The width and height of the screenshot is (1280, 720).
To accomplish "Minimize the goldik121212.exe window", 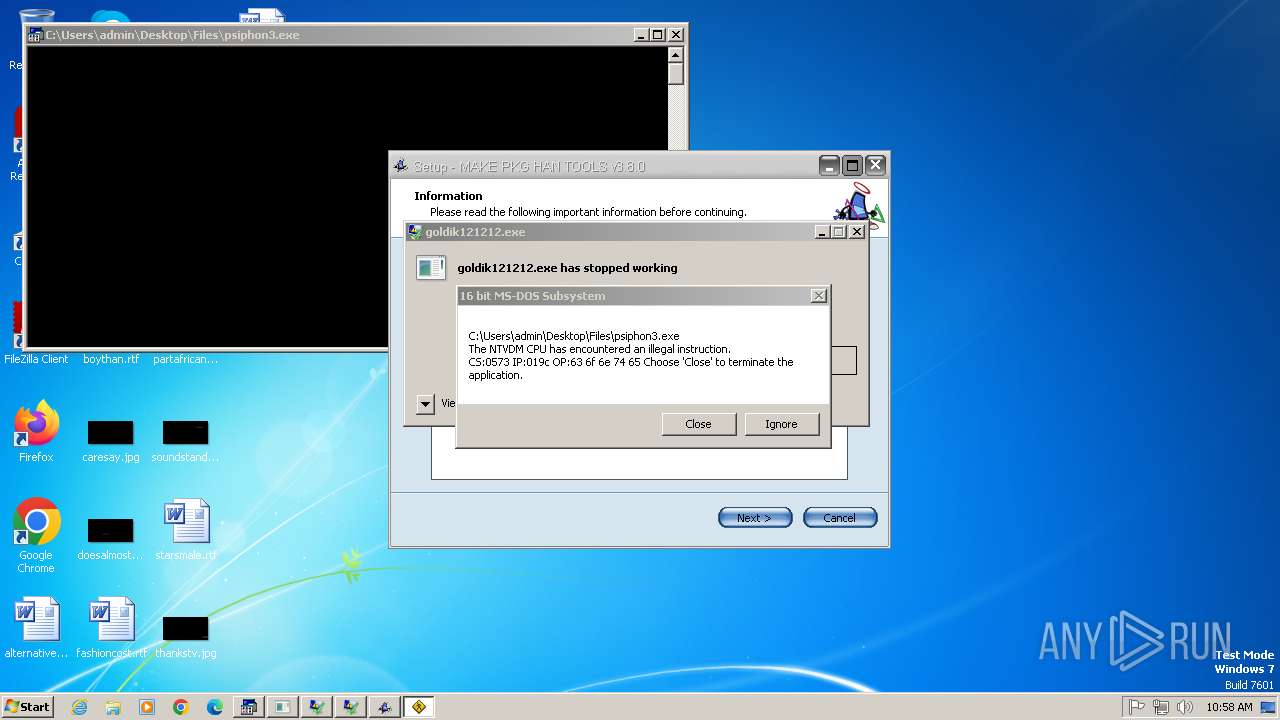I will coord(822,232).
